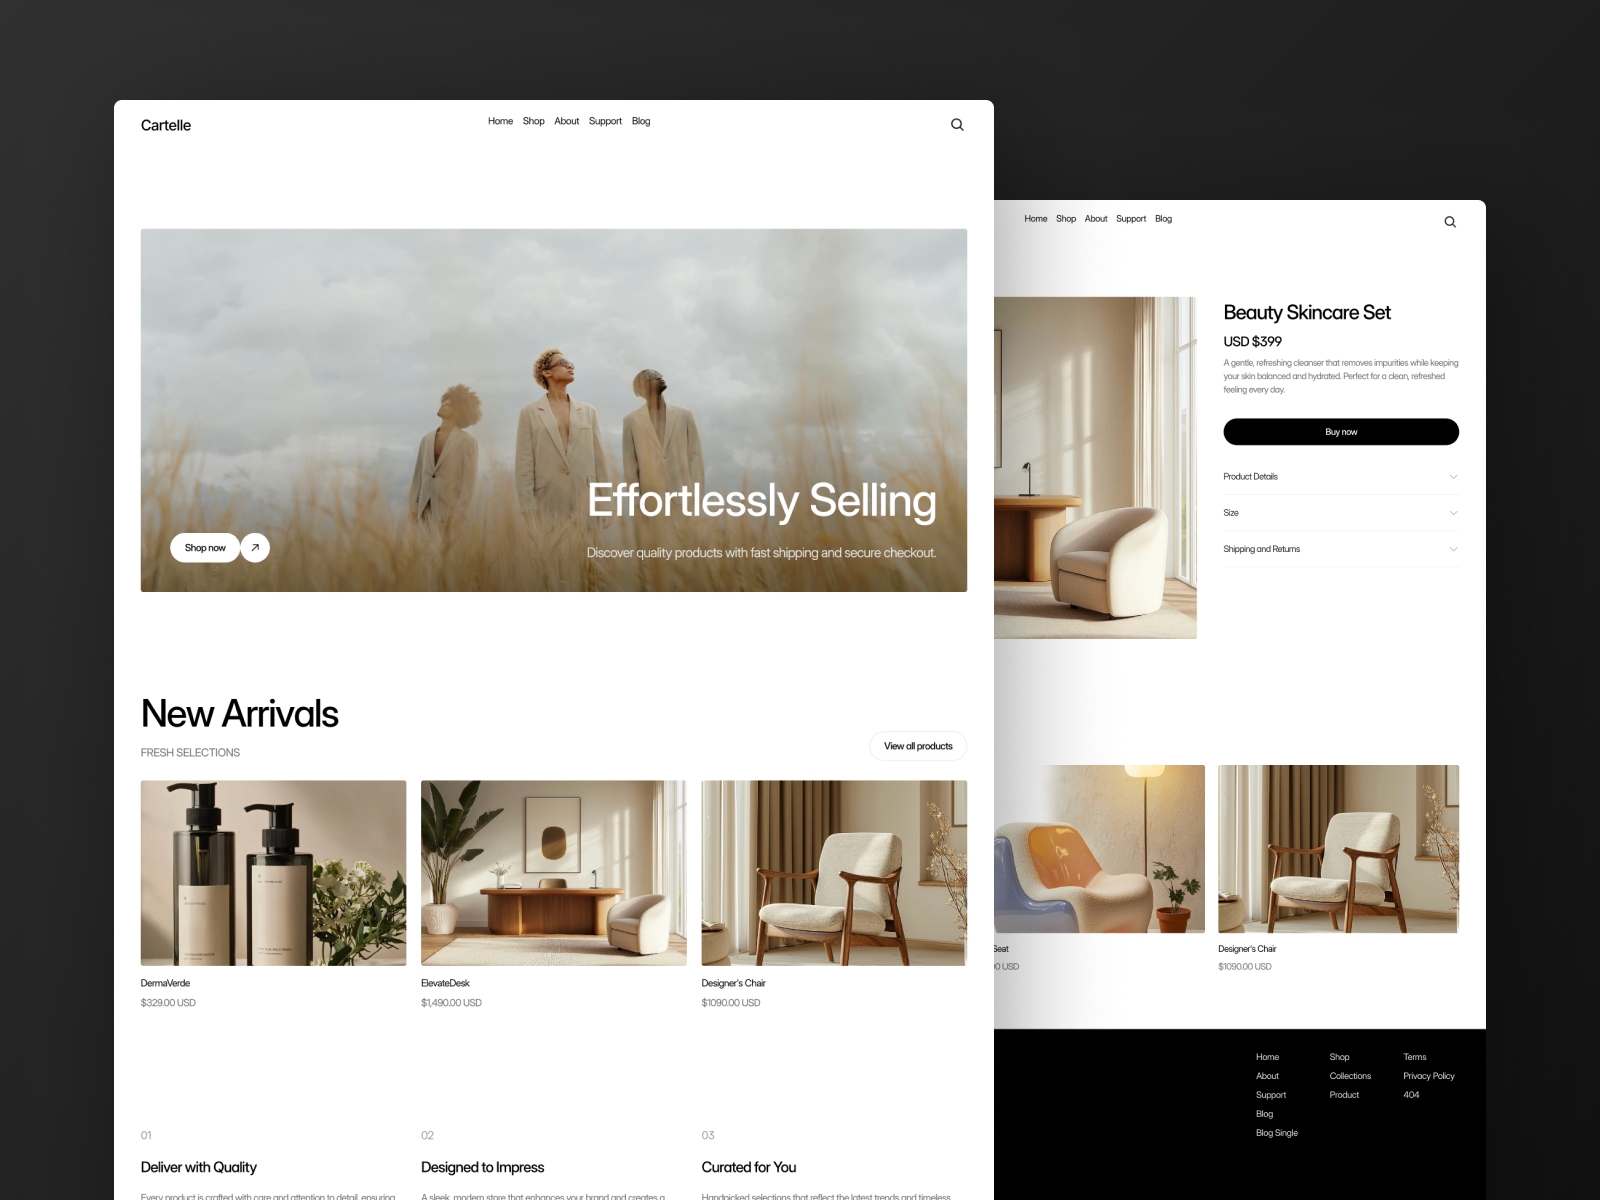
Task: Expand the Size accordion
Action: point(1340,513)
